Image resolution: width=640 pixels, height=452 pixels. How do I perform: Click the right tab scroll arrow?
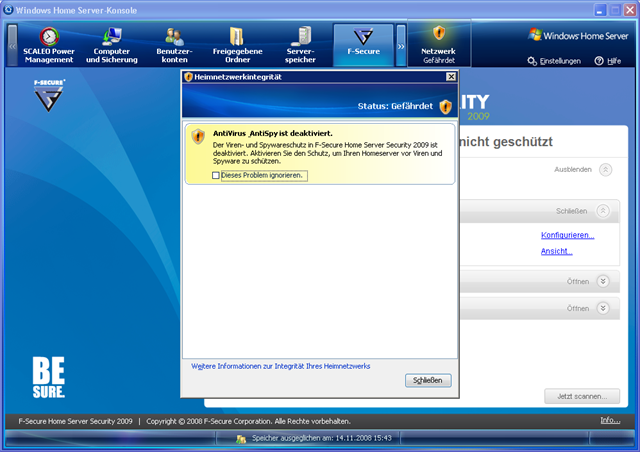tap(401, 46)
